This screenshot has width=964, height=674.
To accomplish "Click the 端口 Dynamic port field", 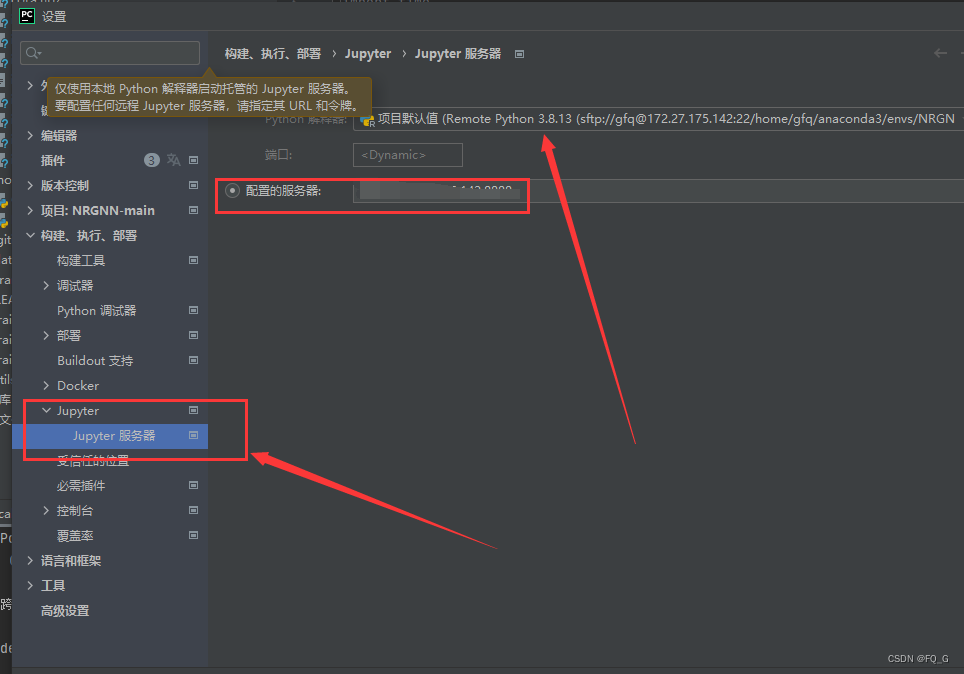I will 408,155.
